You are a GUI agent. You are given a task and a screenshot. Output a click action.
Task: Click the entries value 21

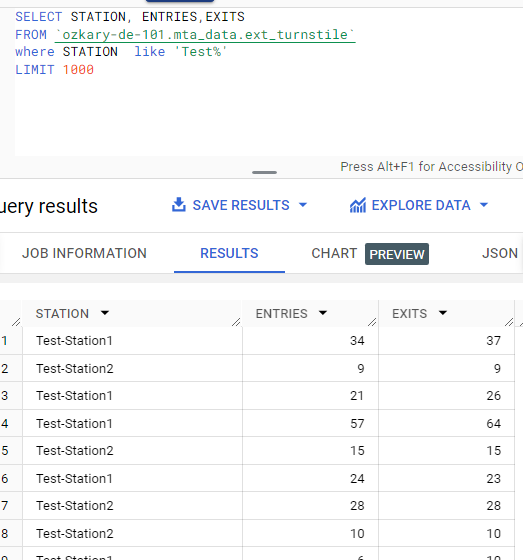tap(357, 396)
